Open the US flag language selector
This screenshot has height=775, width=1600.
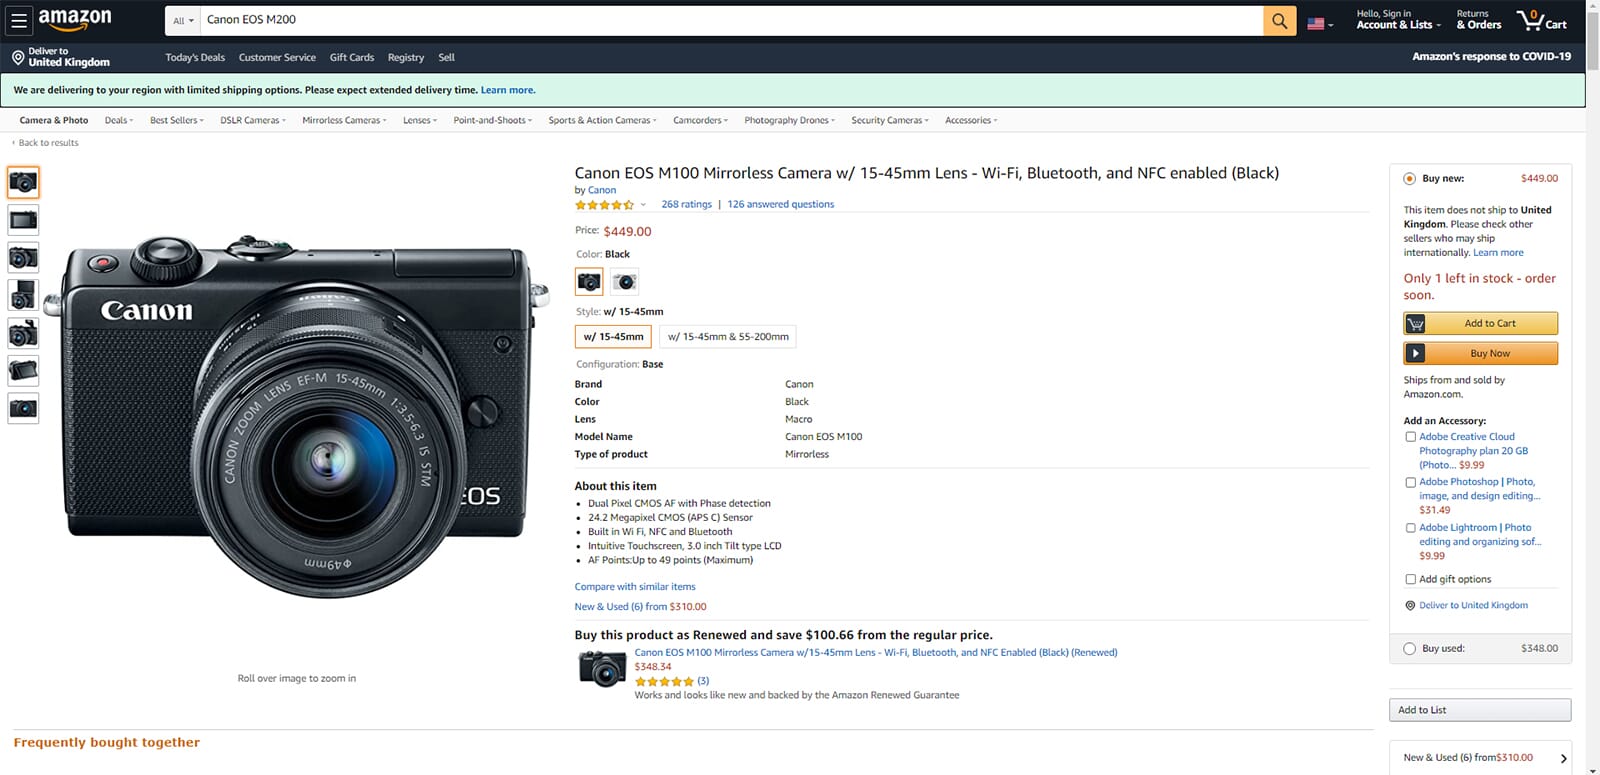(1320, 23)
